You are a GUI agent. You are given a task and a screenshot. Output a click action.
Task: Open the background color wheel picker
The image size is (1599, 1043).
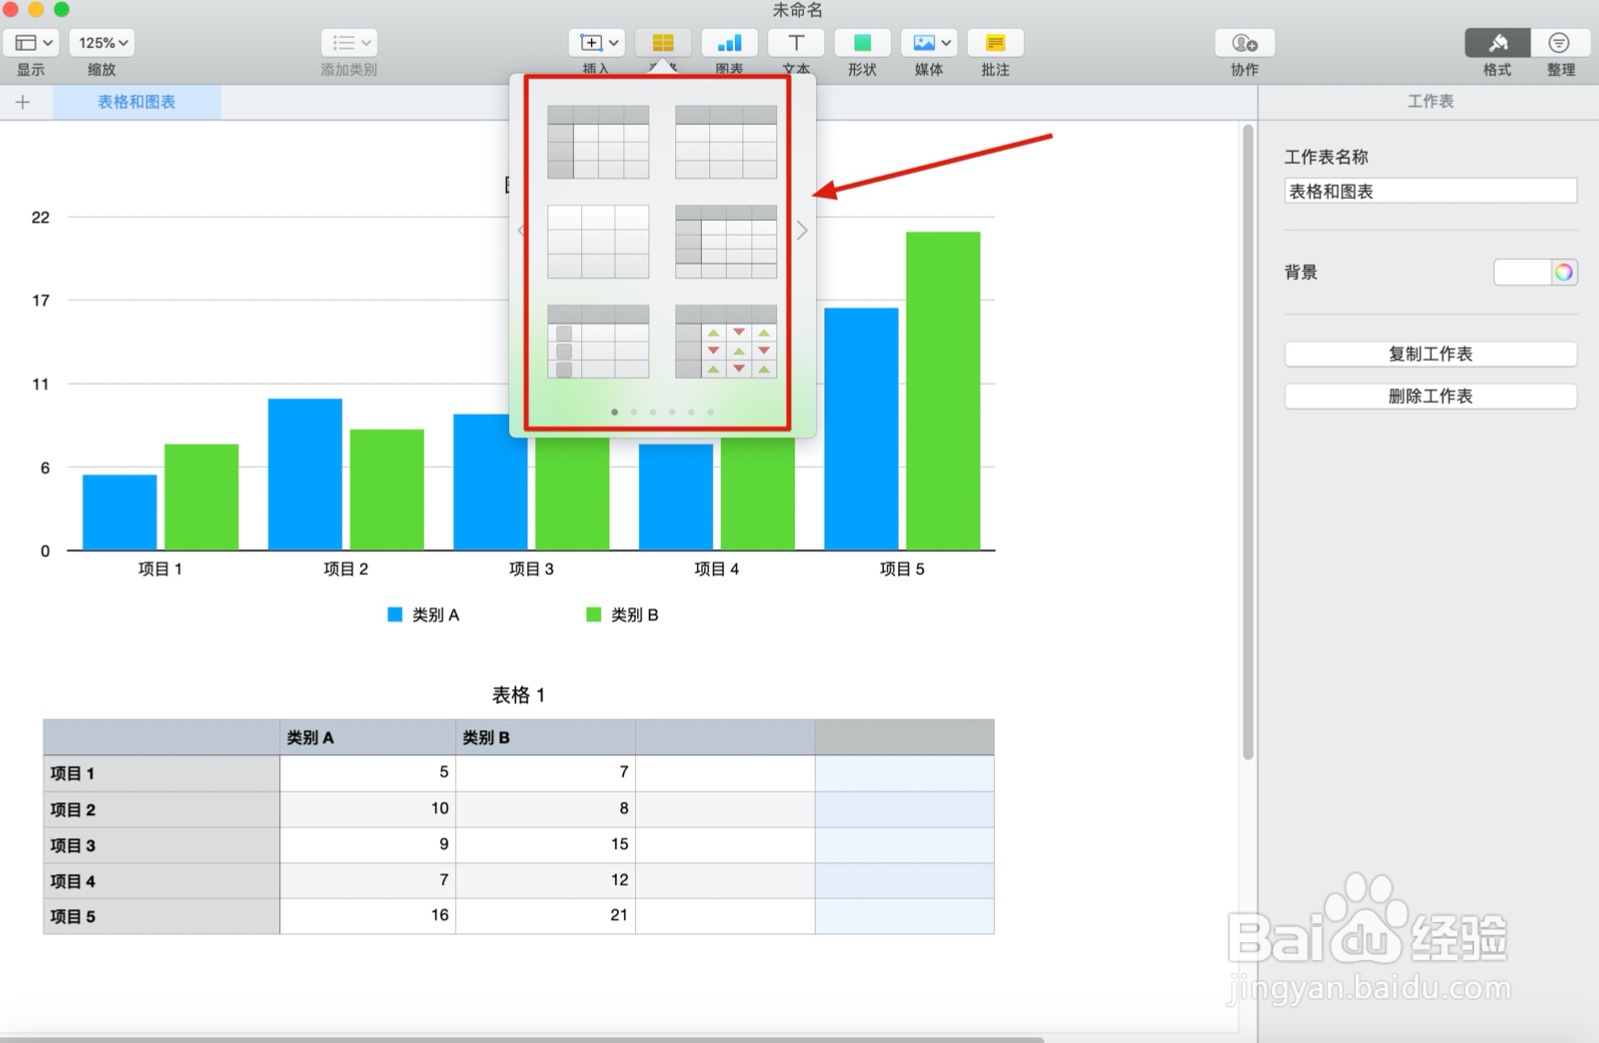[x=1564, y=272]
